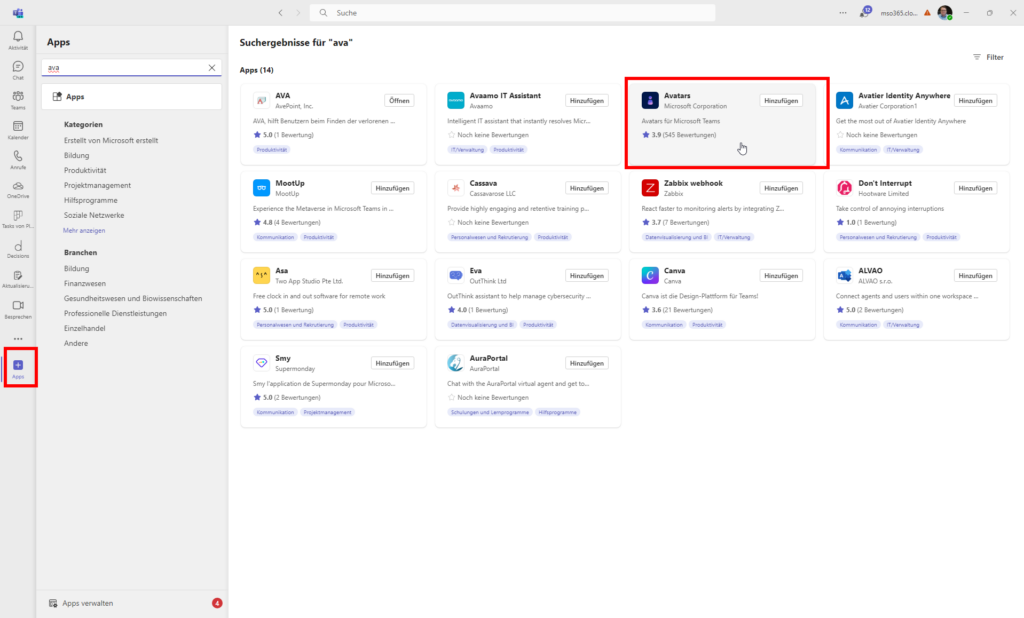Filter by industry Einzelhandel

[84, 328]
